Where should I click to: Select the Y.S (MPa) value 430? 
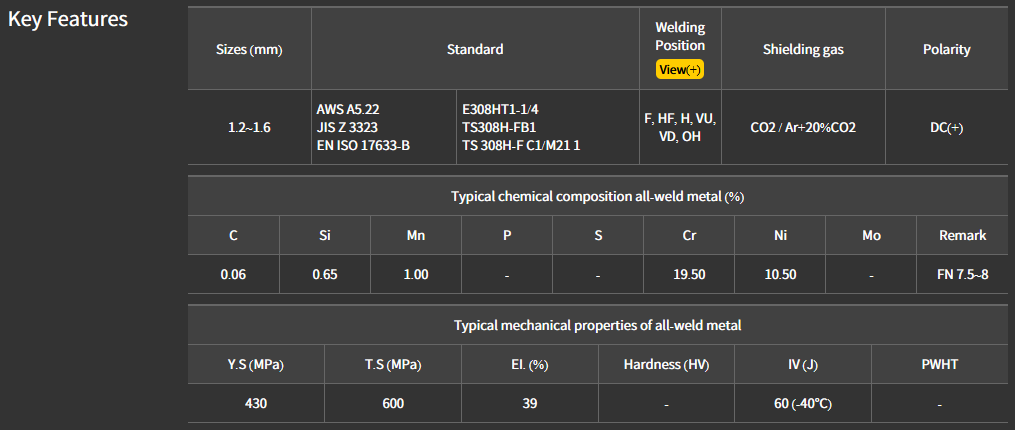(256, 403)
